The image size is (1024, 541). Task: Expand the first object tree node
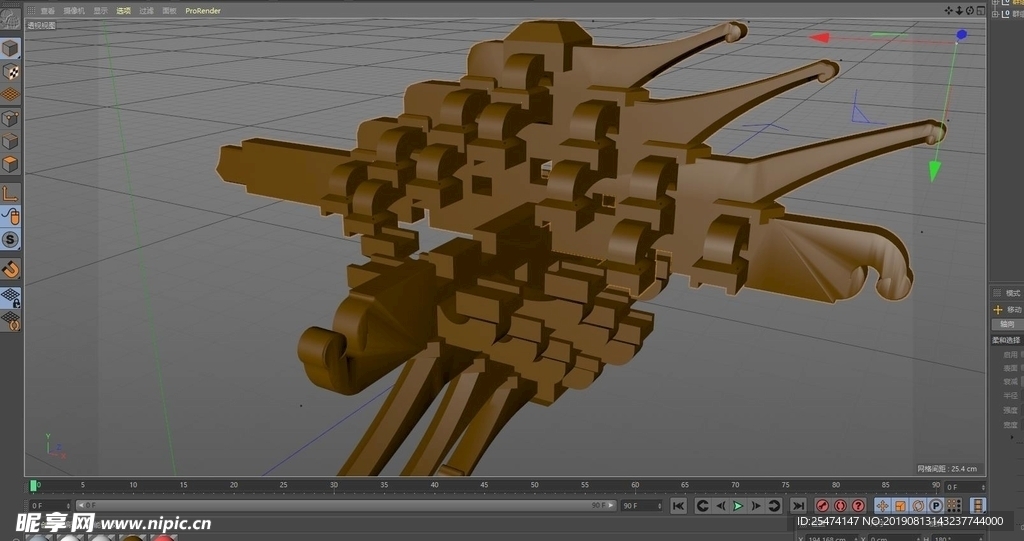click(x=995, y=4)
